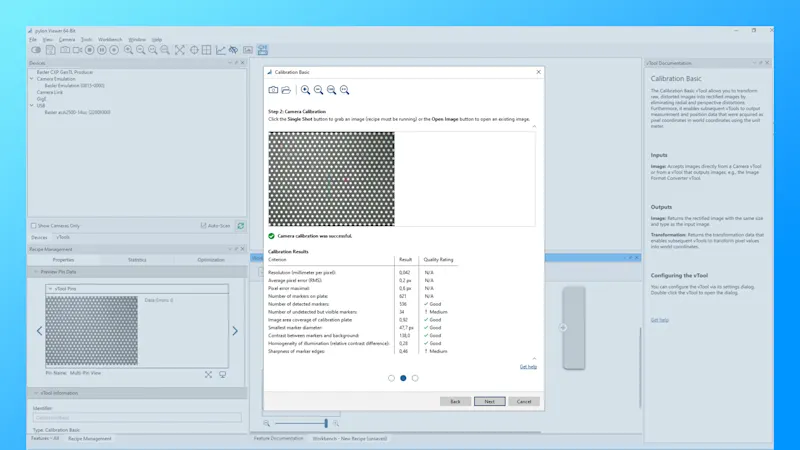Viewport: 800px width, 450px height.
Task: Start continuous shot with video camera icon
Action: pyautogui.click(x=77, y=50)
